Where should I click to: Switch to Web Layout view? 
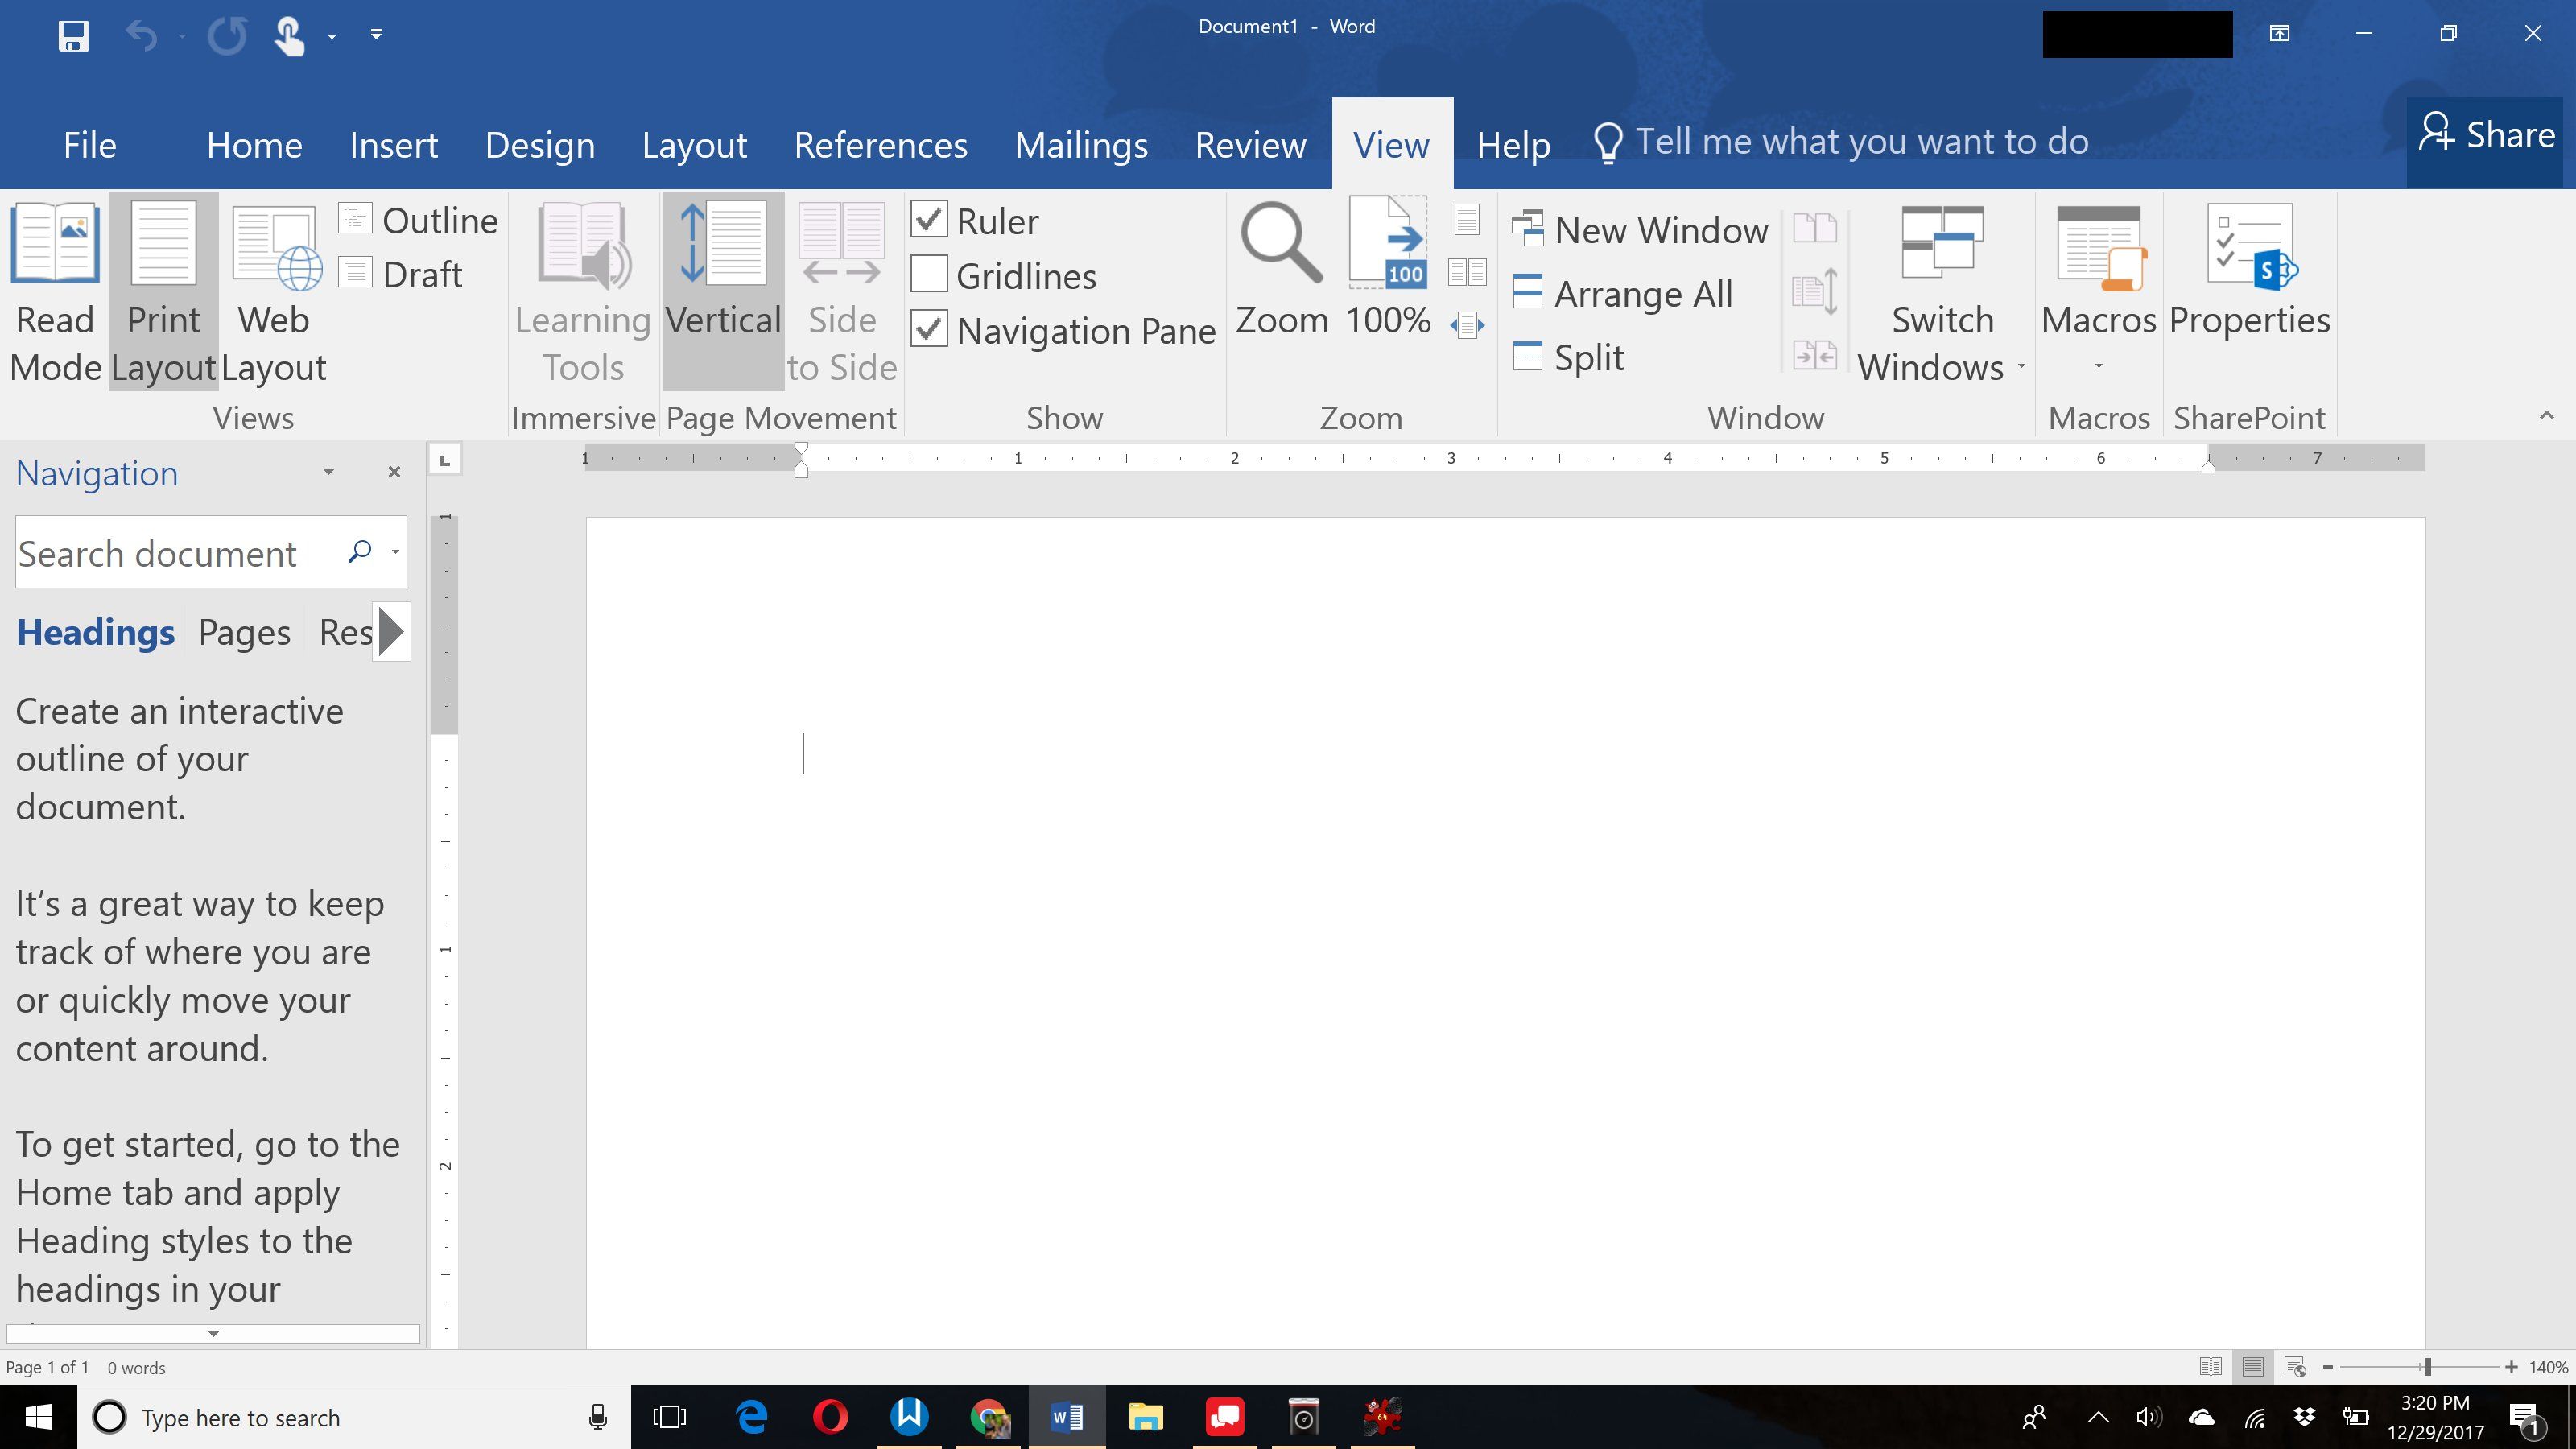pyautogui.click(x=273, y=292)
